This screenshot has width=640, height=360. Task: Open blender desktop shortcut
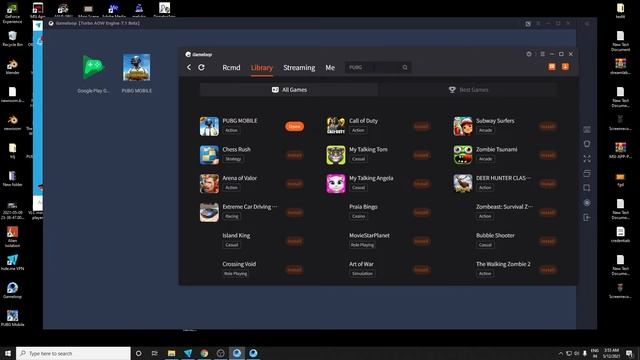pos(12,67)
